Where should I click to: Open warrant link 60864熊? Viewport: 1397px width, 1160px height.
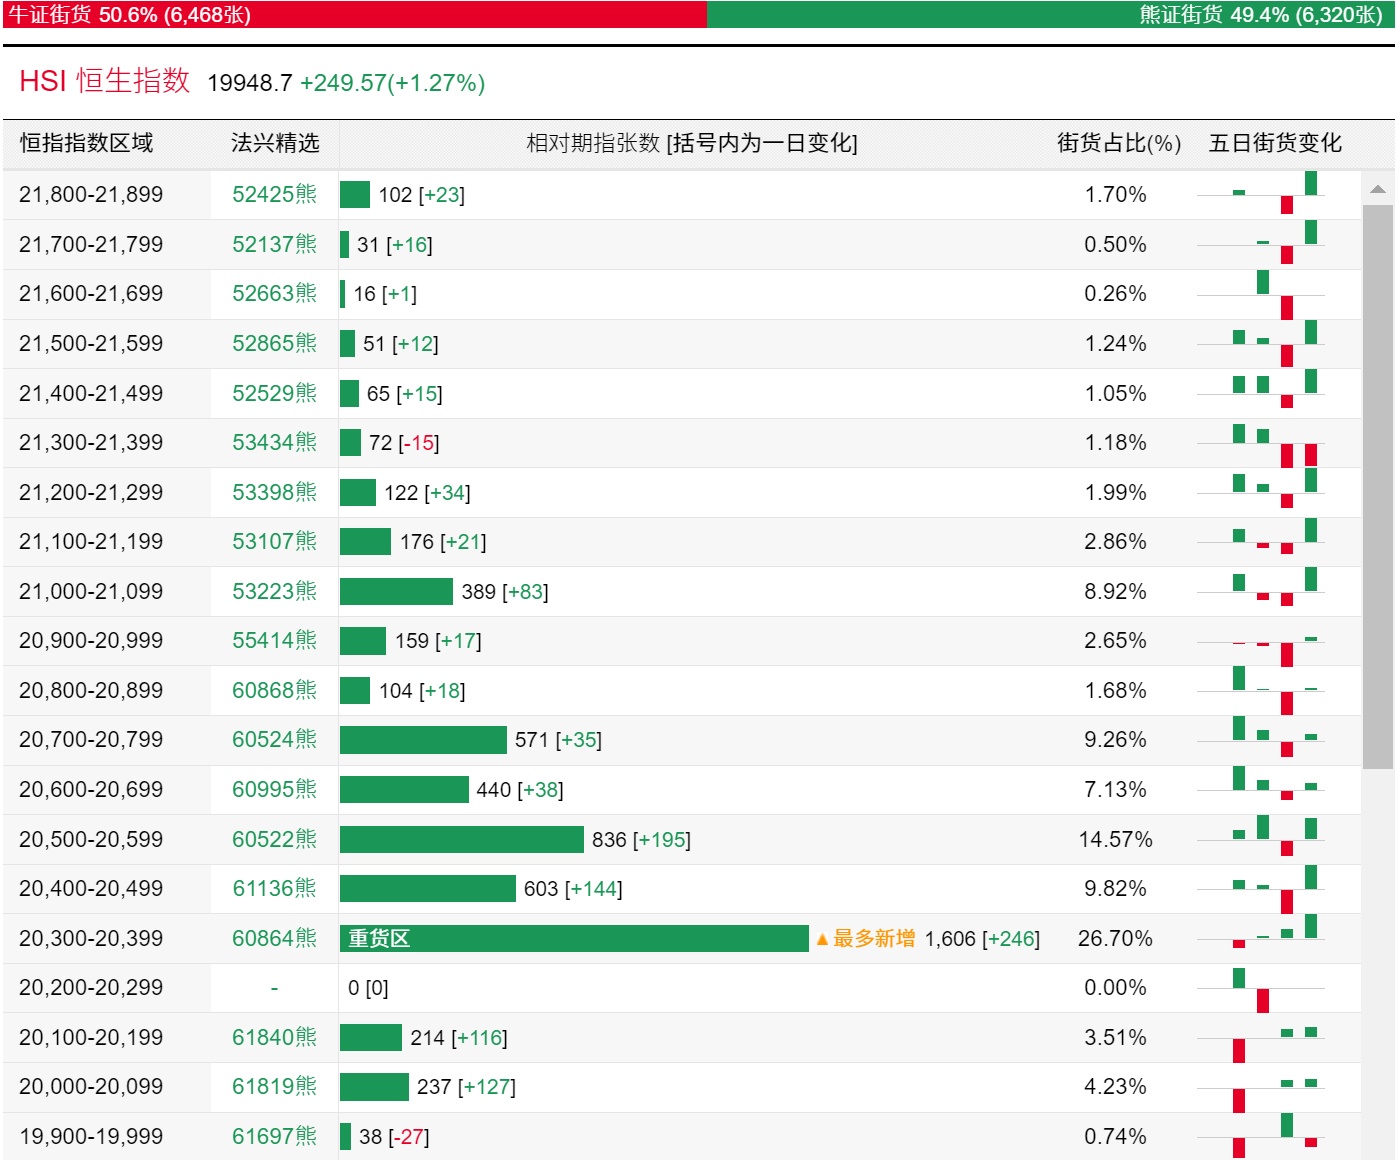point(274,938)
